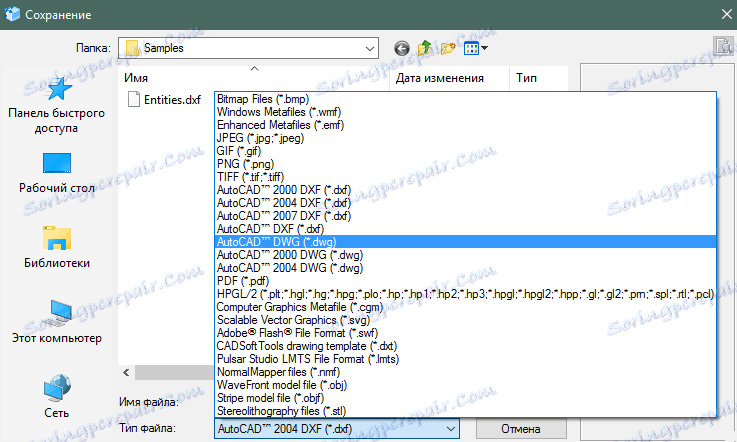Click the preview icon at top right
Screen dimensions: 737x442
pos(724,46)
